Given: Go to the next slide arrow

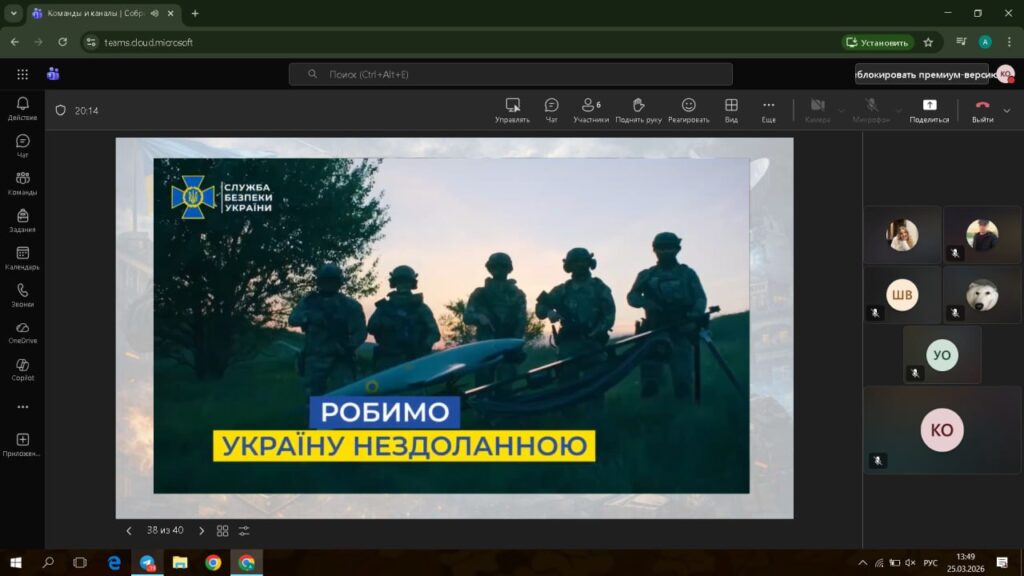Looking at the screenshot, I should (201, 531).
